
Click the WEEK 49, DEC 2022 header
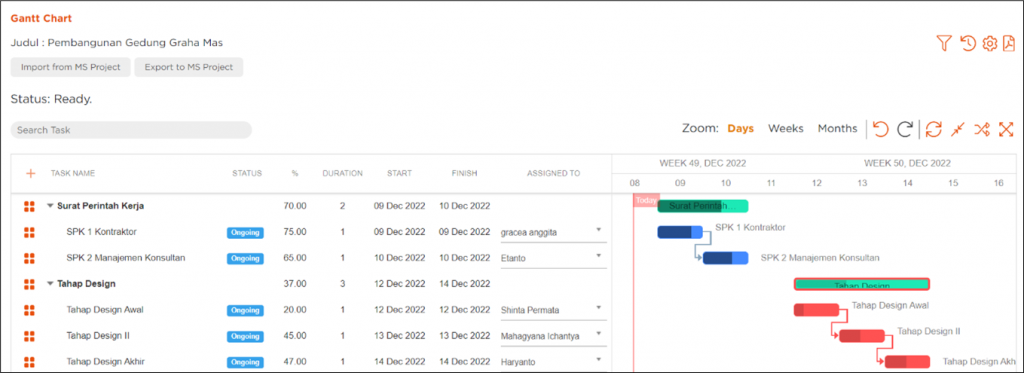pyautogui.click(x=703, y=163)
